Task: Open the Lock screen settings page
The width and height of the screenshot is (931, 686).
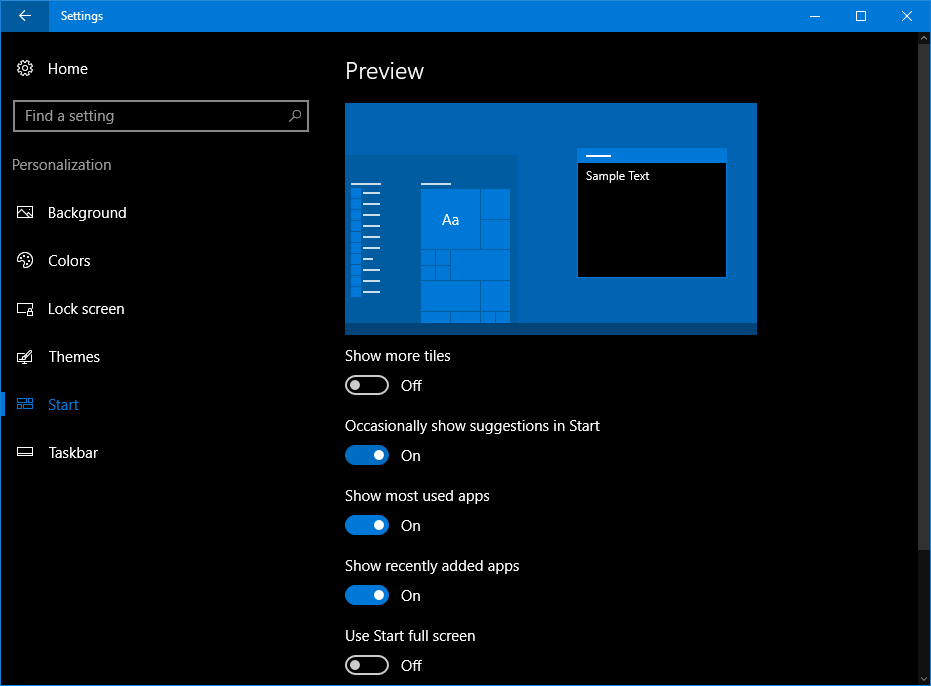Action: [x=86, y=308]
